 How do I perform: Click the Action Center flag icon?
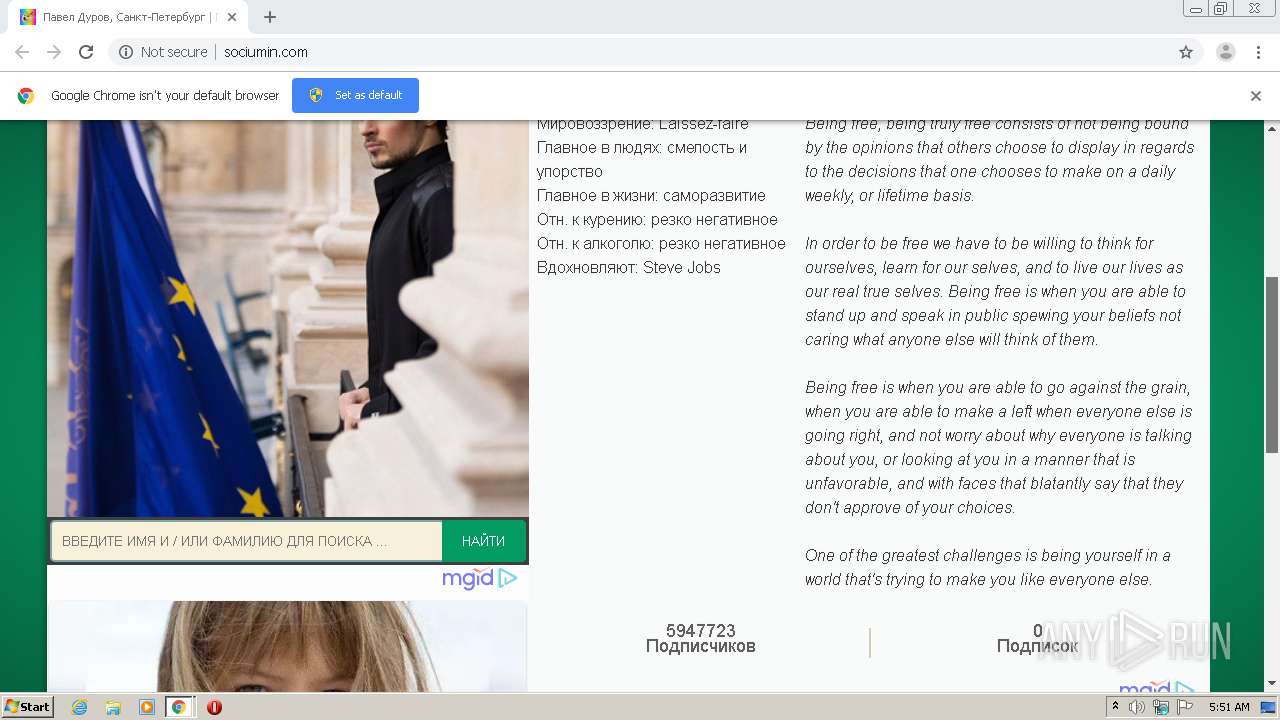[1185, 707]
